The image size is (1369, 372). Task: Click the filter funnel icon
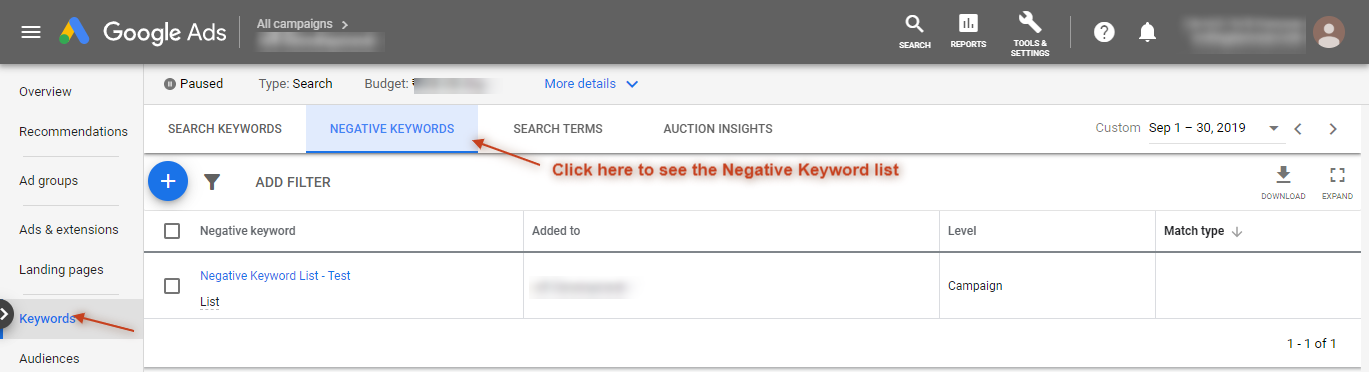coord(212,182)
